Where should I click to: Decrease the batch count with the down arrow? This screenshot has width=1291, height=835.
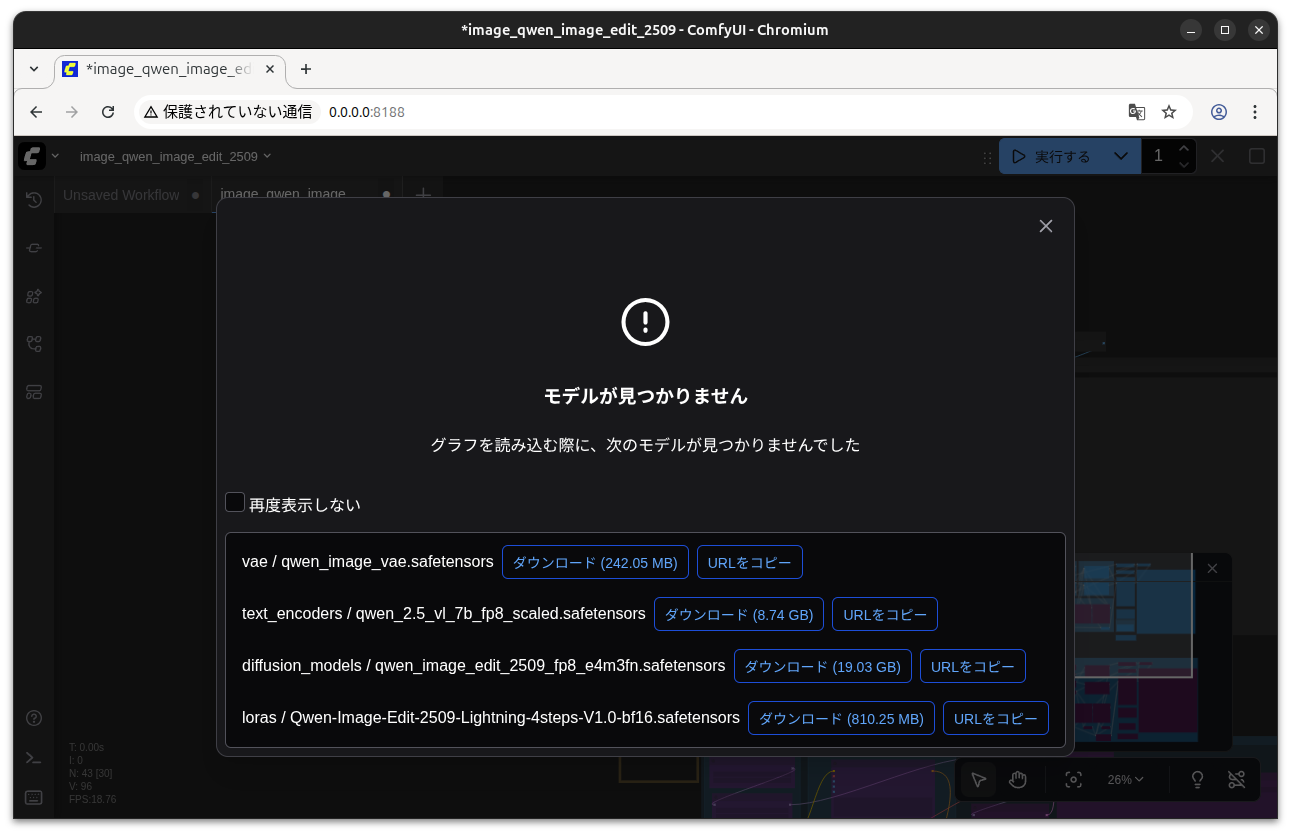(x=1184, y=165)
